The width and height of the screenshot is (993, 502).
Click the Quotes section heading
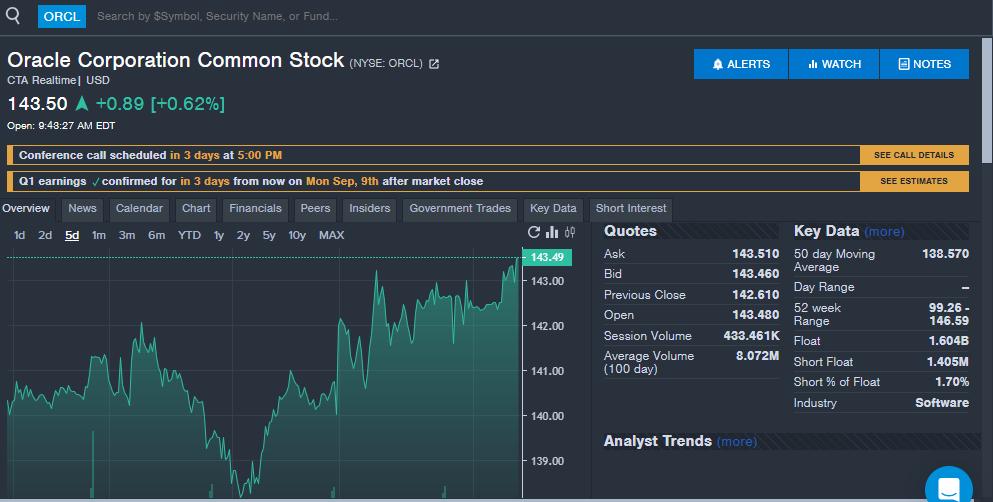pos(630,231)
